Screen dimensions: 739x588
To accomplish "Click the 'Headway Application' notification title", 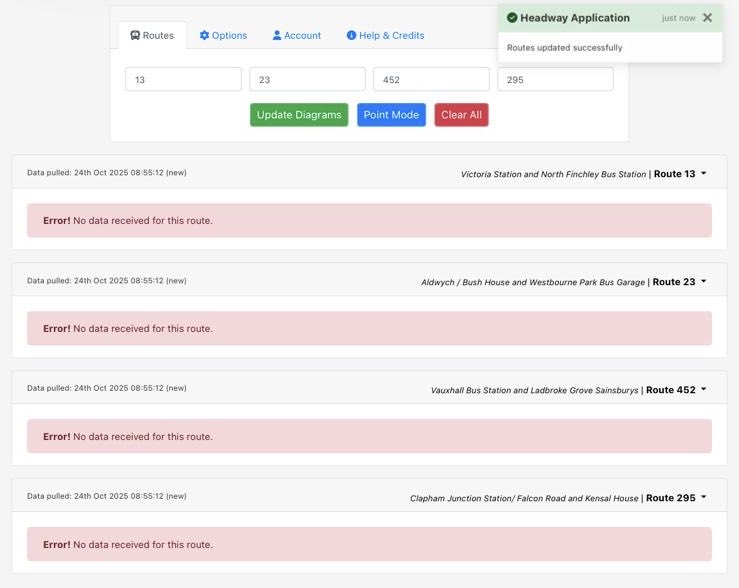I will (575, 18).
